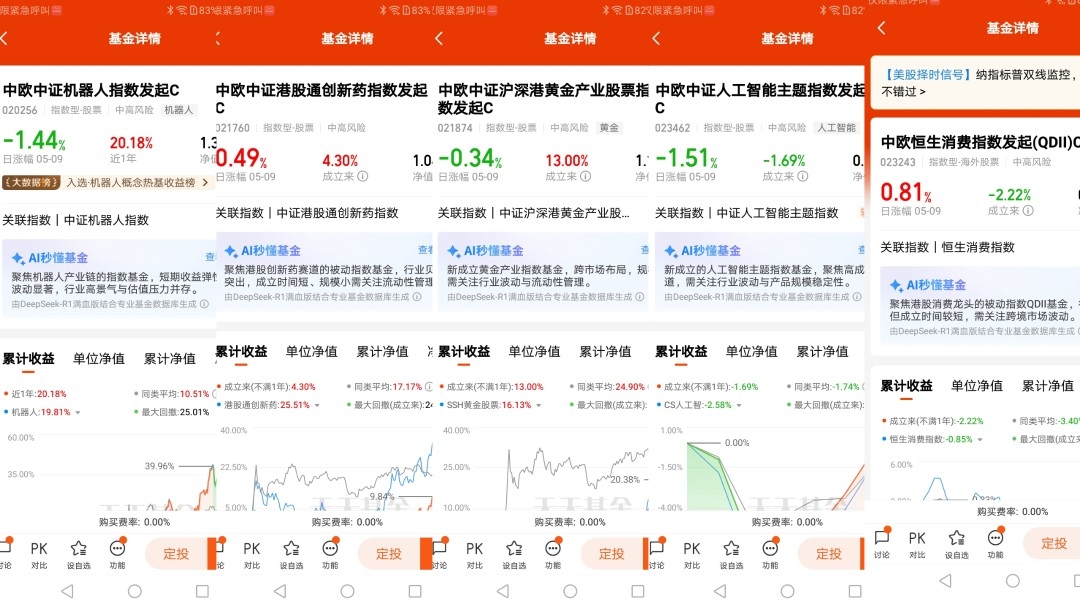Open 功能 menu on the 黄金产业 fund screen
1080x608 pixels.
click(x=553, y=554)
